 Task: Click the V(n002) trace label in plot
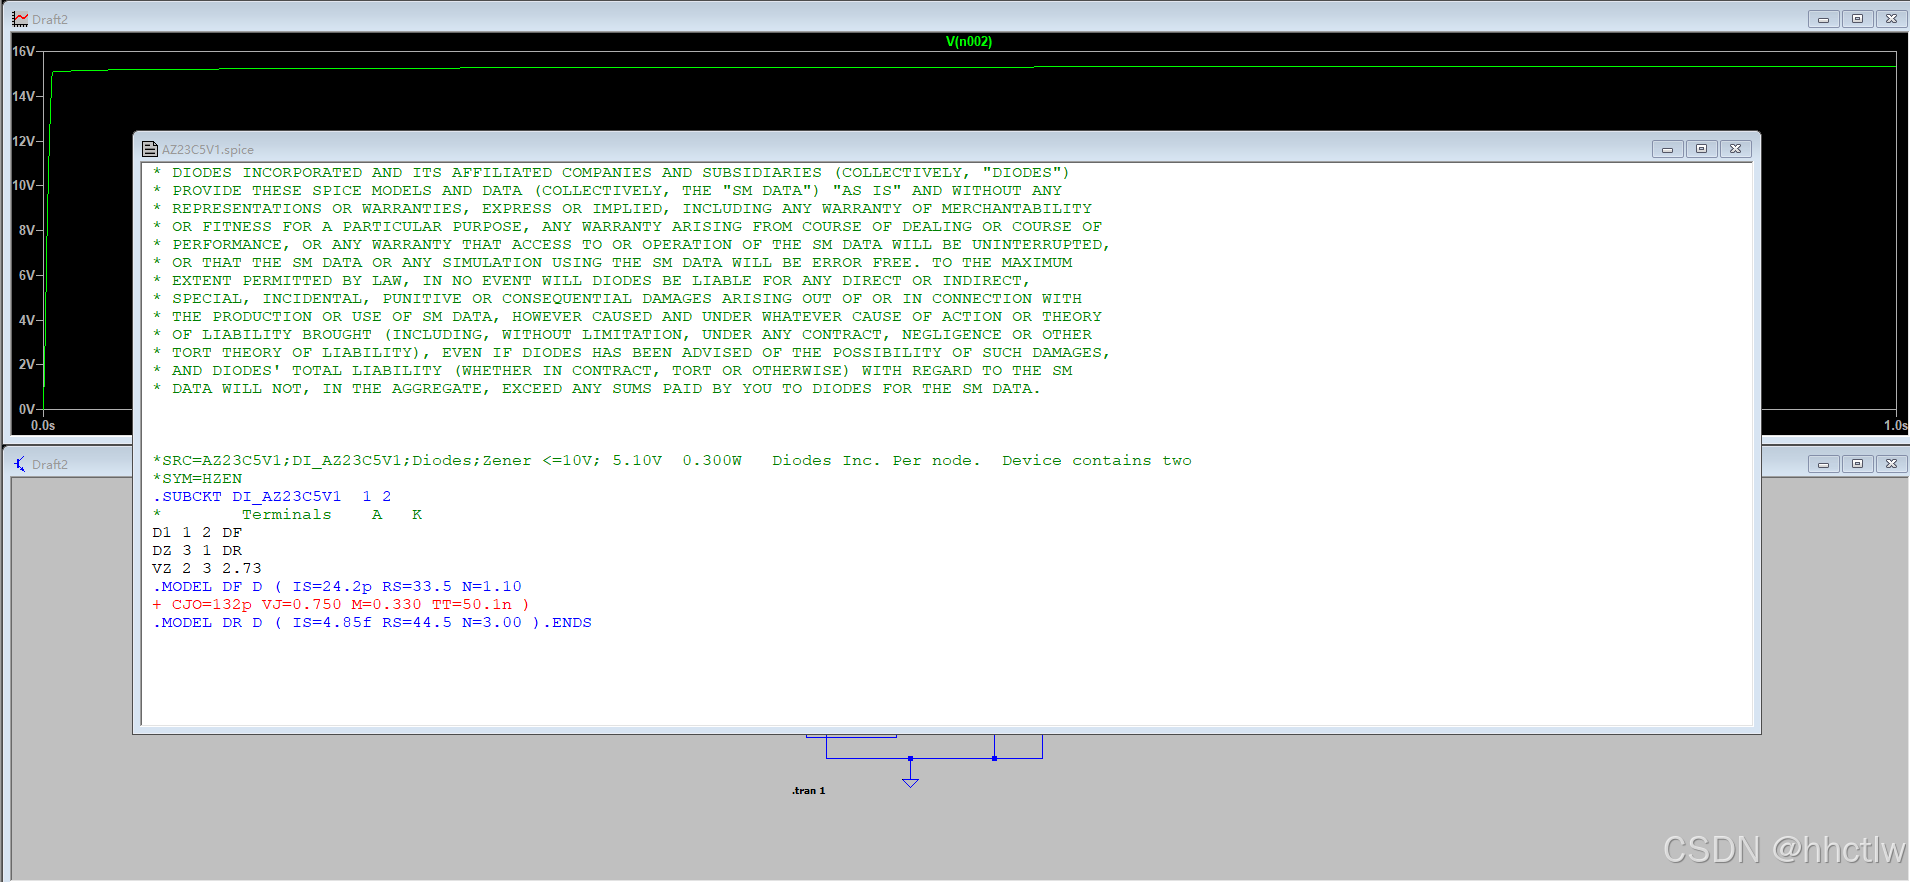click(x=969, y=41)
